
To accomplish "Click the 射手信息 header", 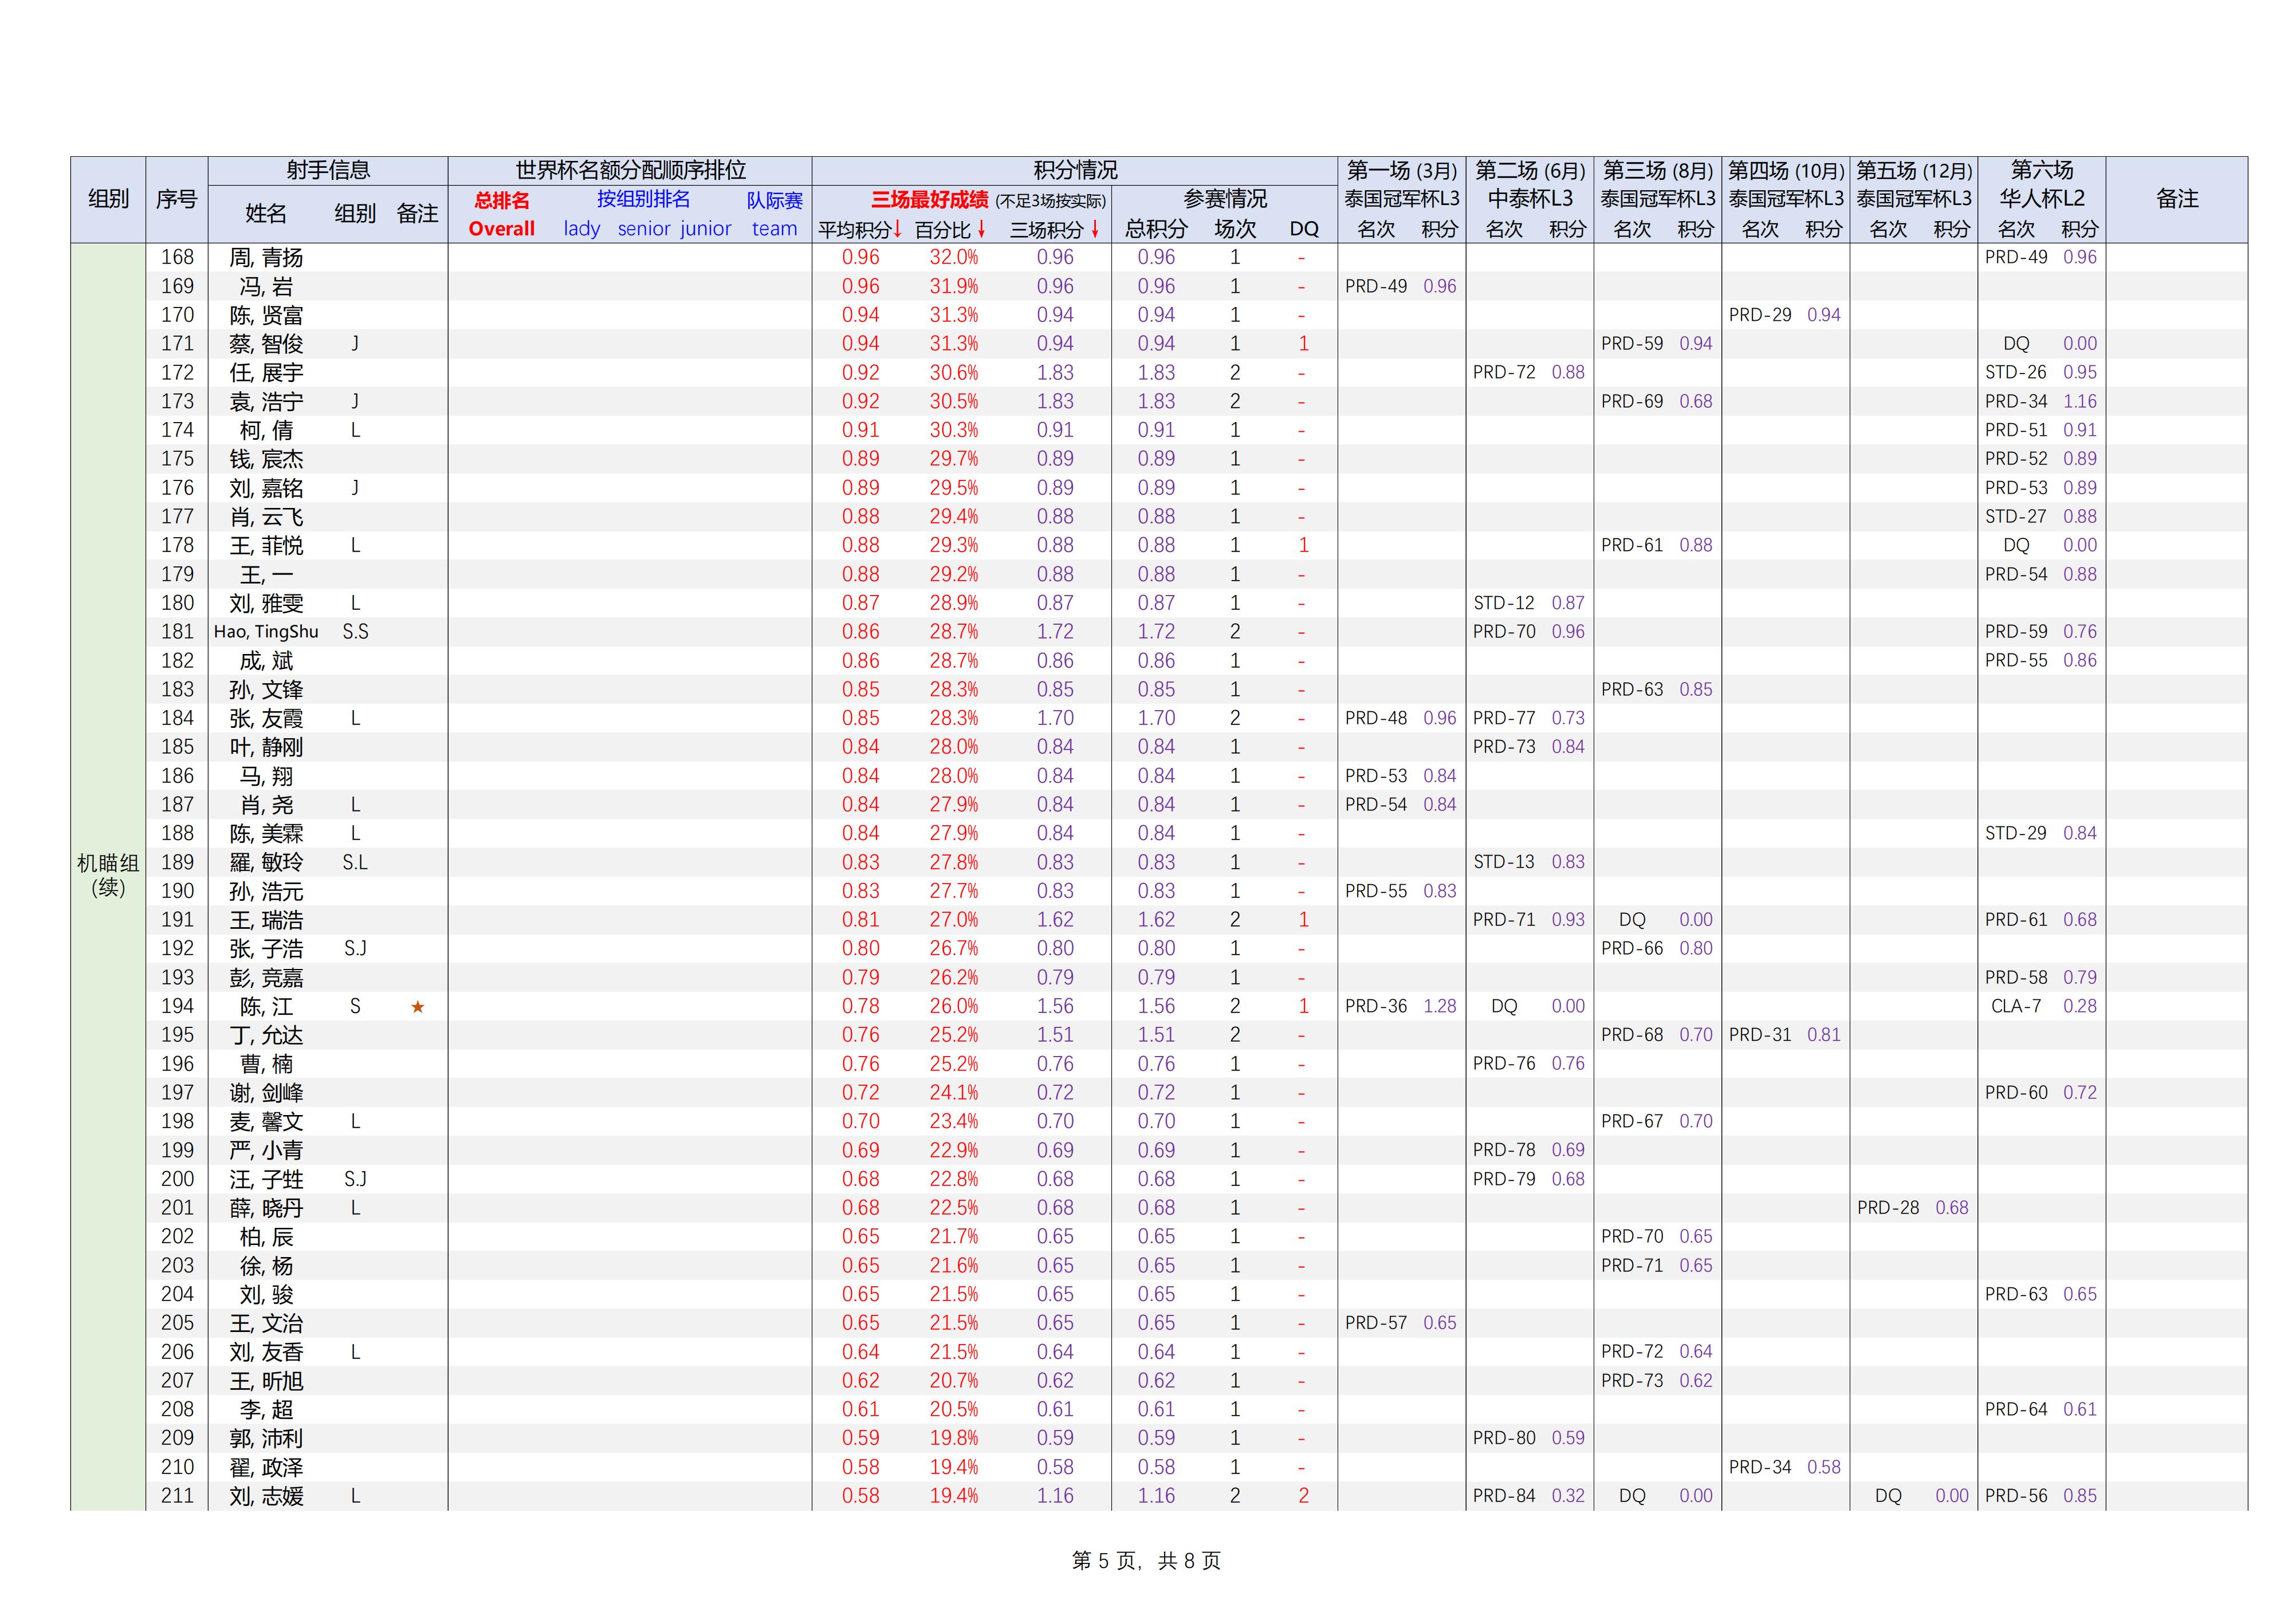I will pyautogui.click(x=328, y=170).
